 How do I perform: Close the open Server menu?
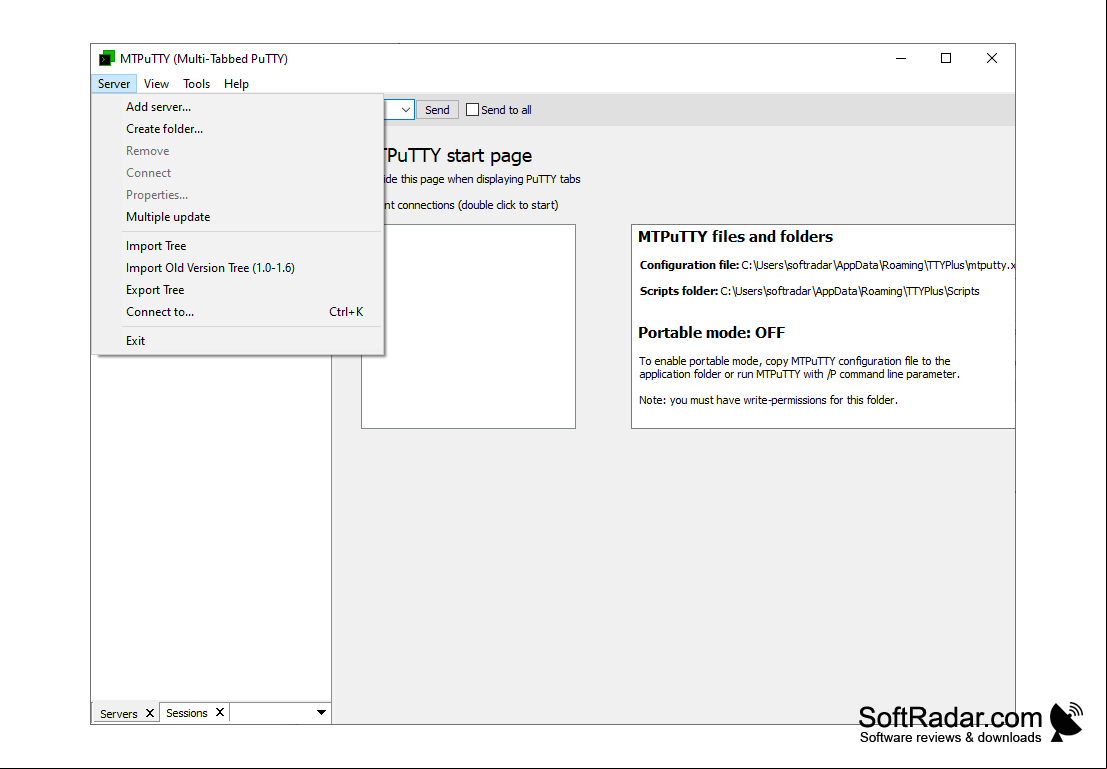tap(114, 83)
